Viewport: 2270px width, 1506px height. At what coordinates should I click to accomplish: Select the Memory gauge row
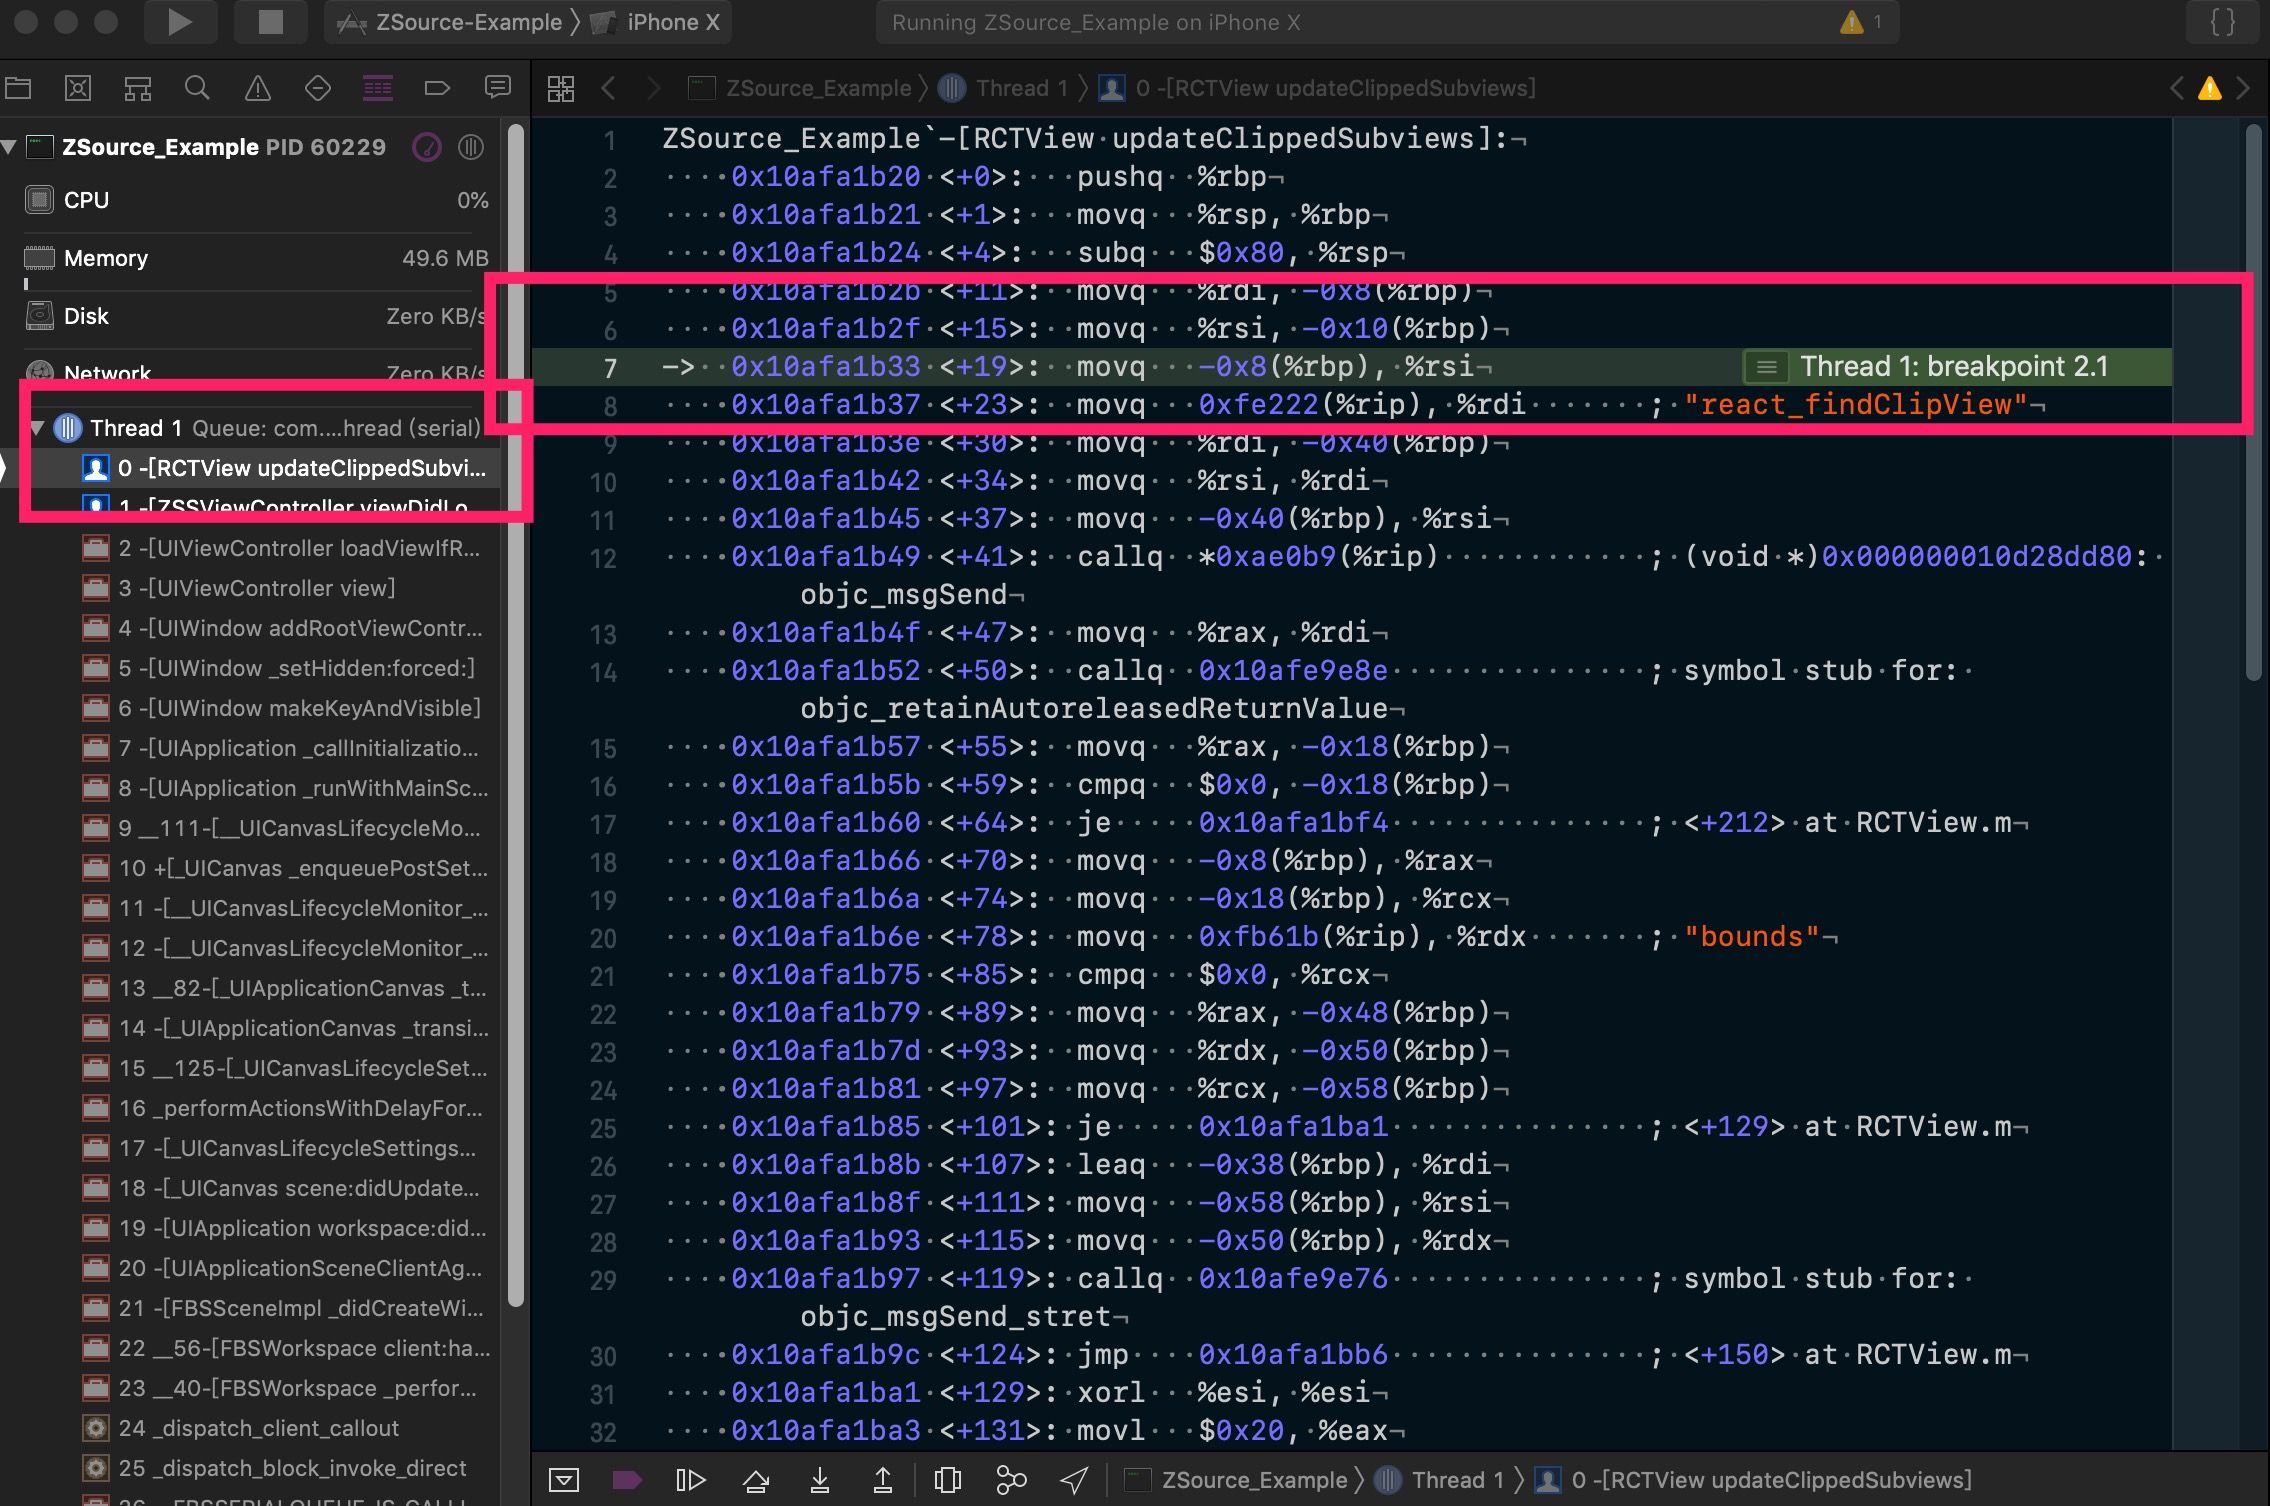pyautogui.click(x=256, y=258)
